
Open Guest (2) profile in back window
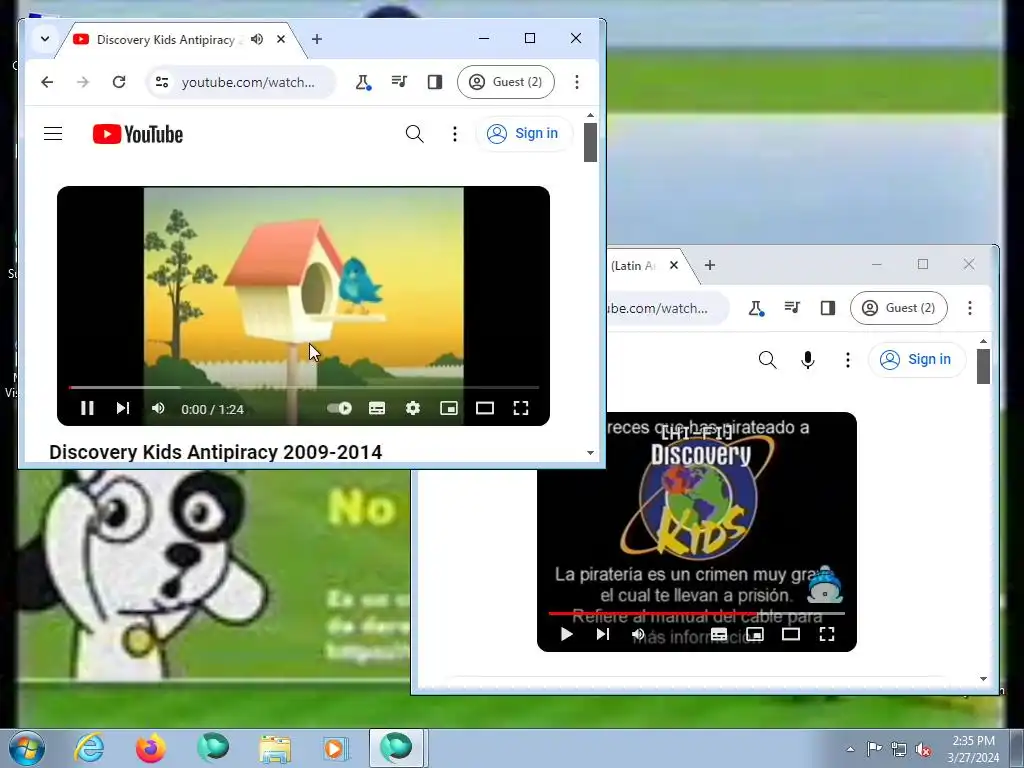(899, 308)
